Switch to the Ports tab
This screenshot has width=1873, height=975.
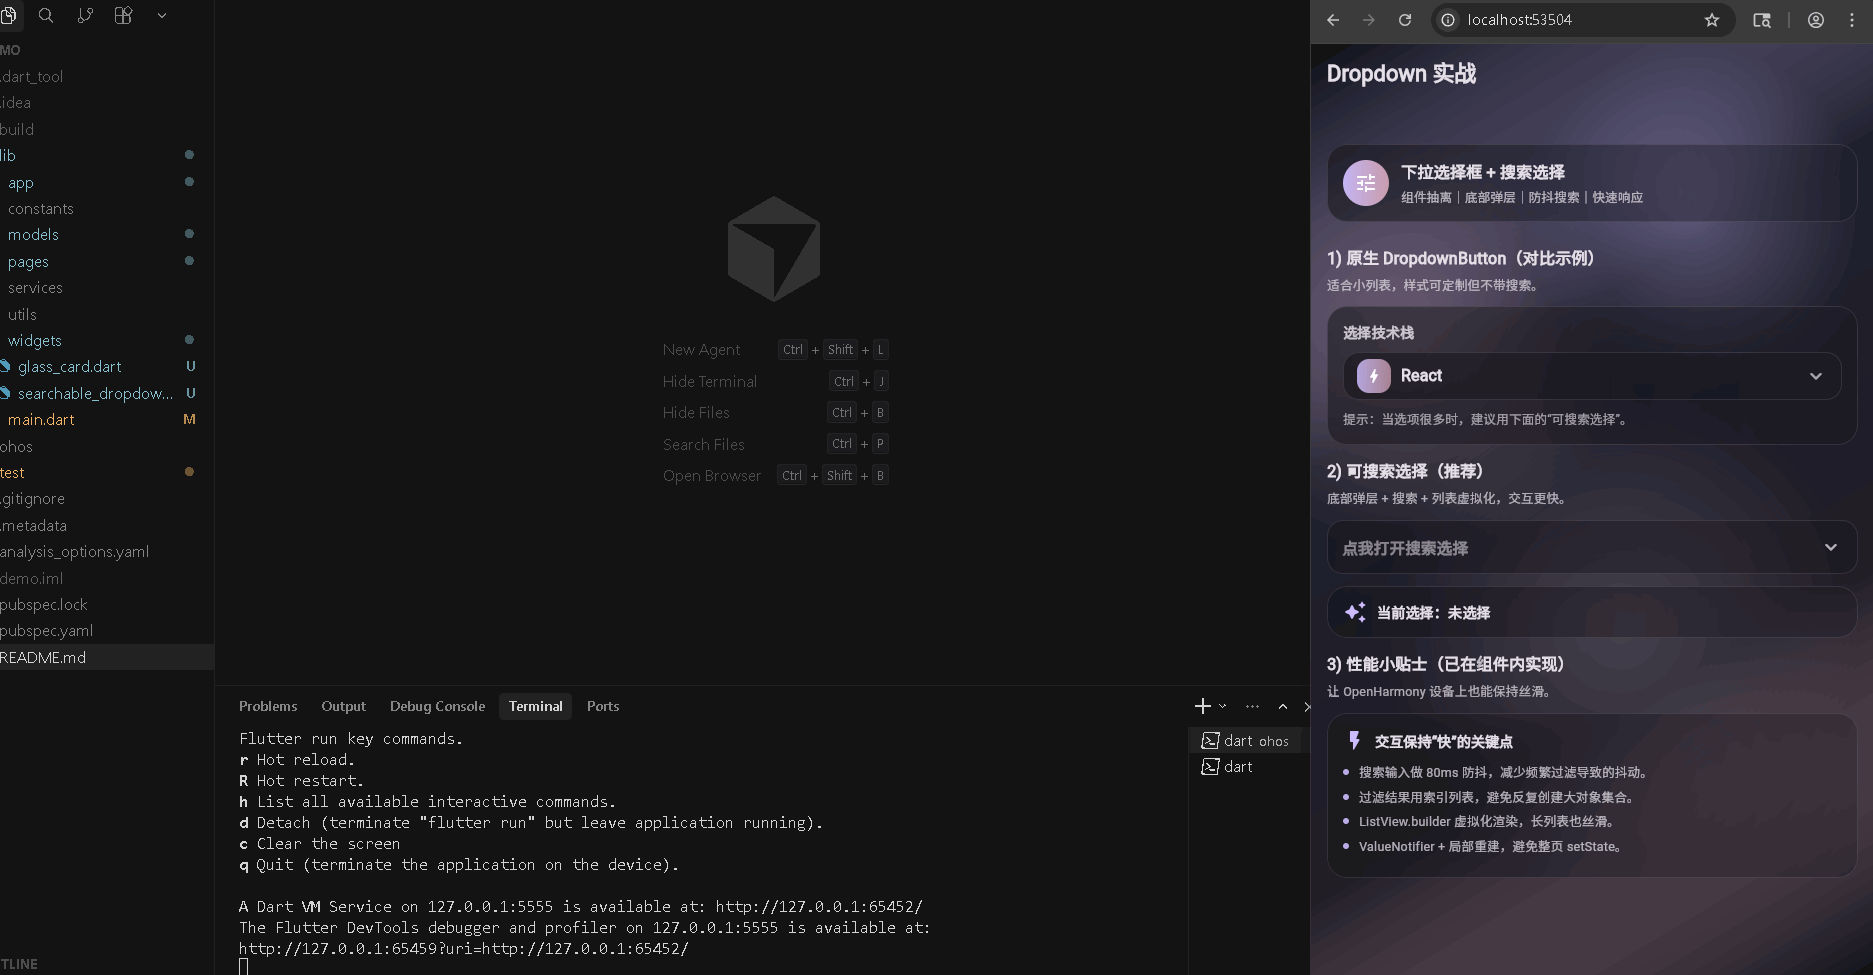click(x=603, y=706)
